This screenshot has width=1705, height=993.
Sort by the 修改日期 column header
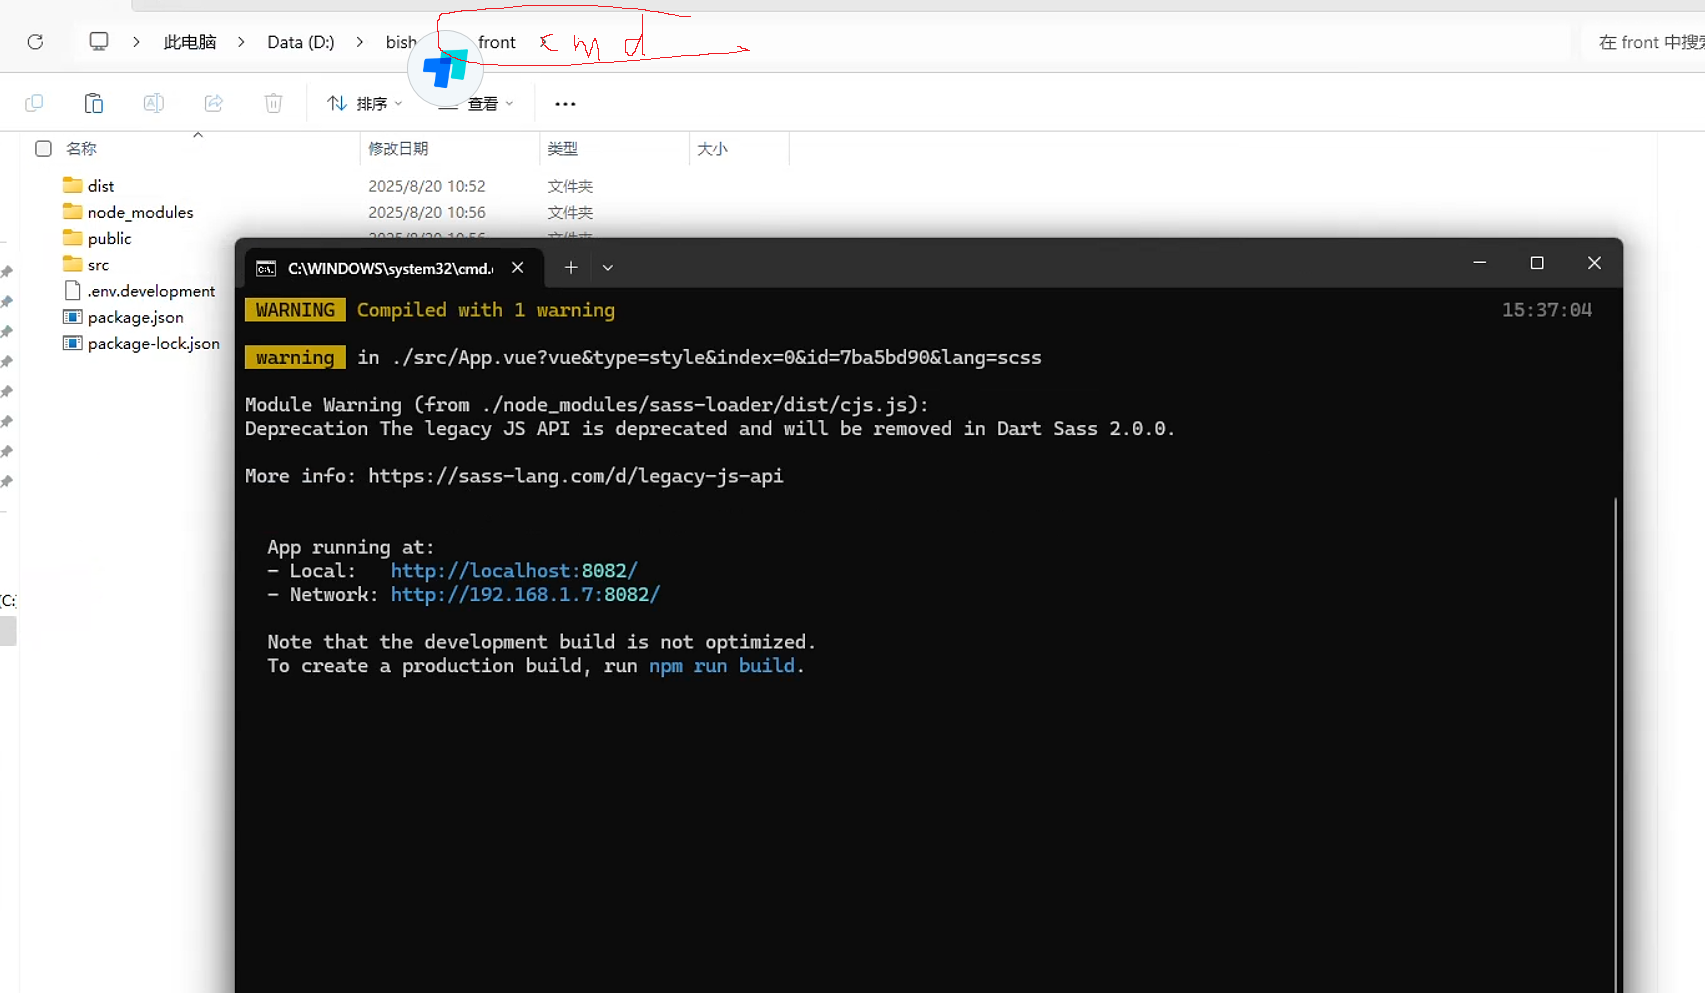[398, 148]
